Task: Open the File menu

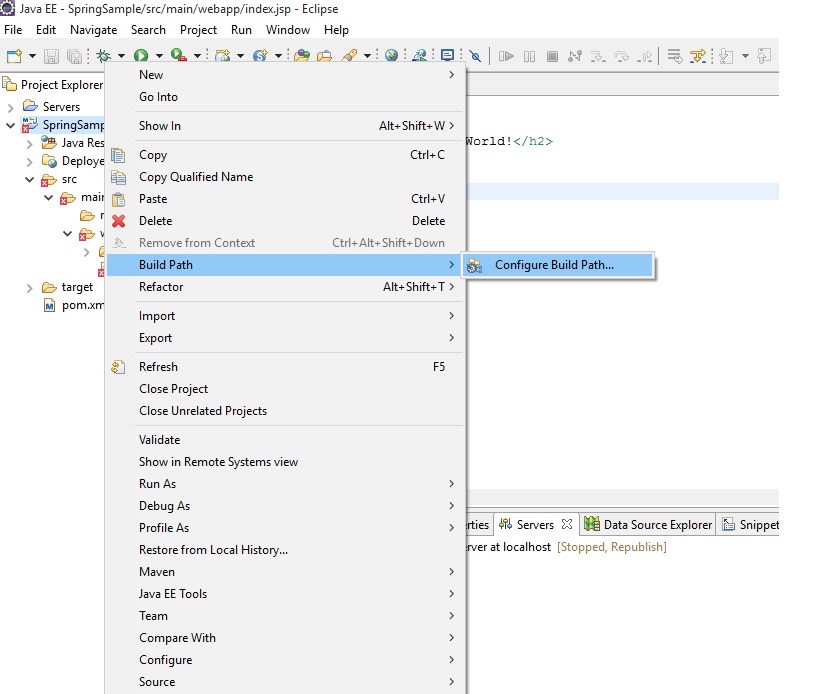Action: (x=13, y=30)
